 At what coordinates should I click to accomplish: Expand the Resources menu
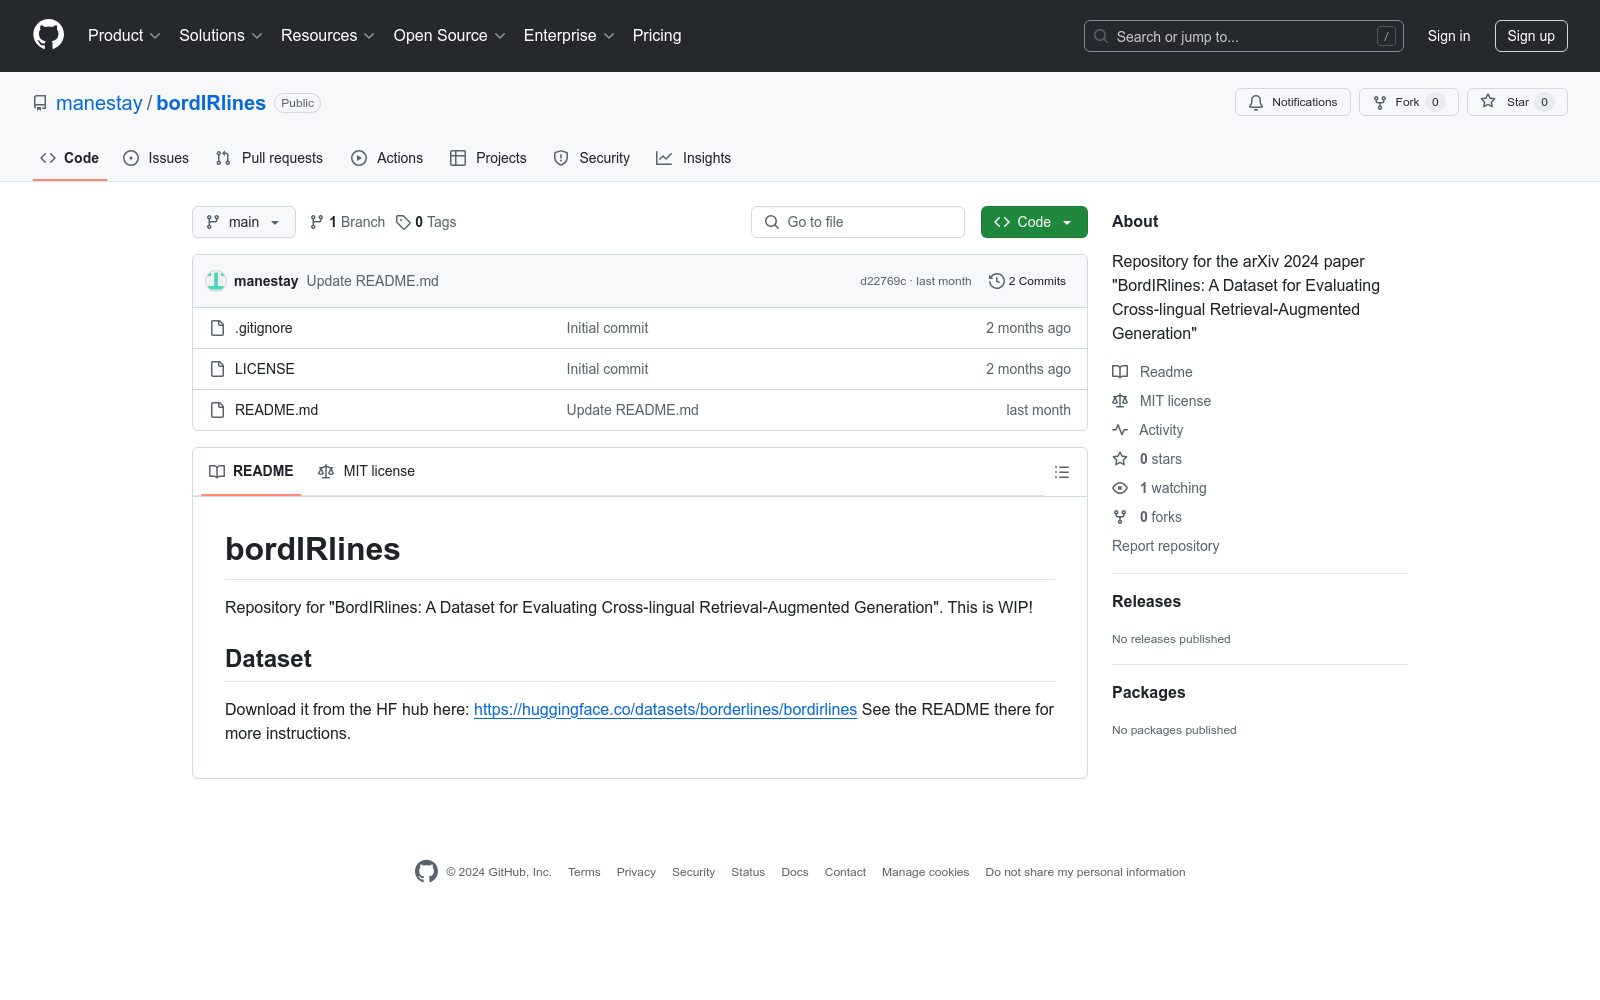[328, 35]
